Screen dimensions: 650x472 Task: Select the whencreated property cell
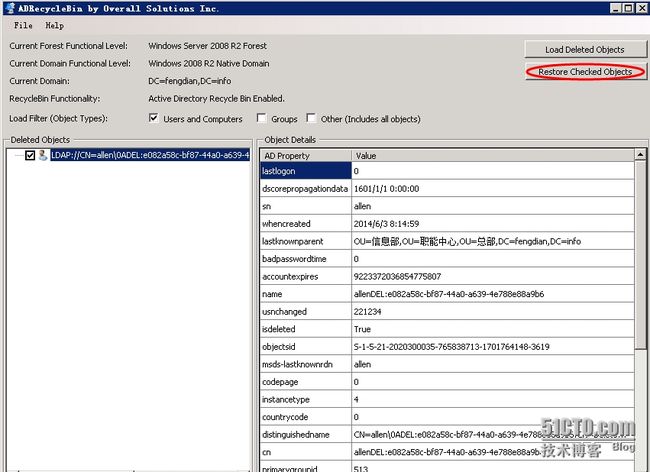(306, 224)
